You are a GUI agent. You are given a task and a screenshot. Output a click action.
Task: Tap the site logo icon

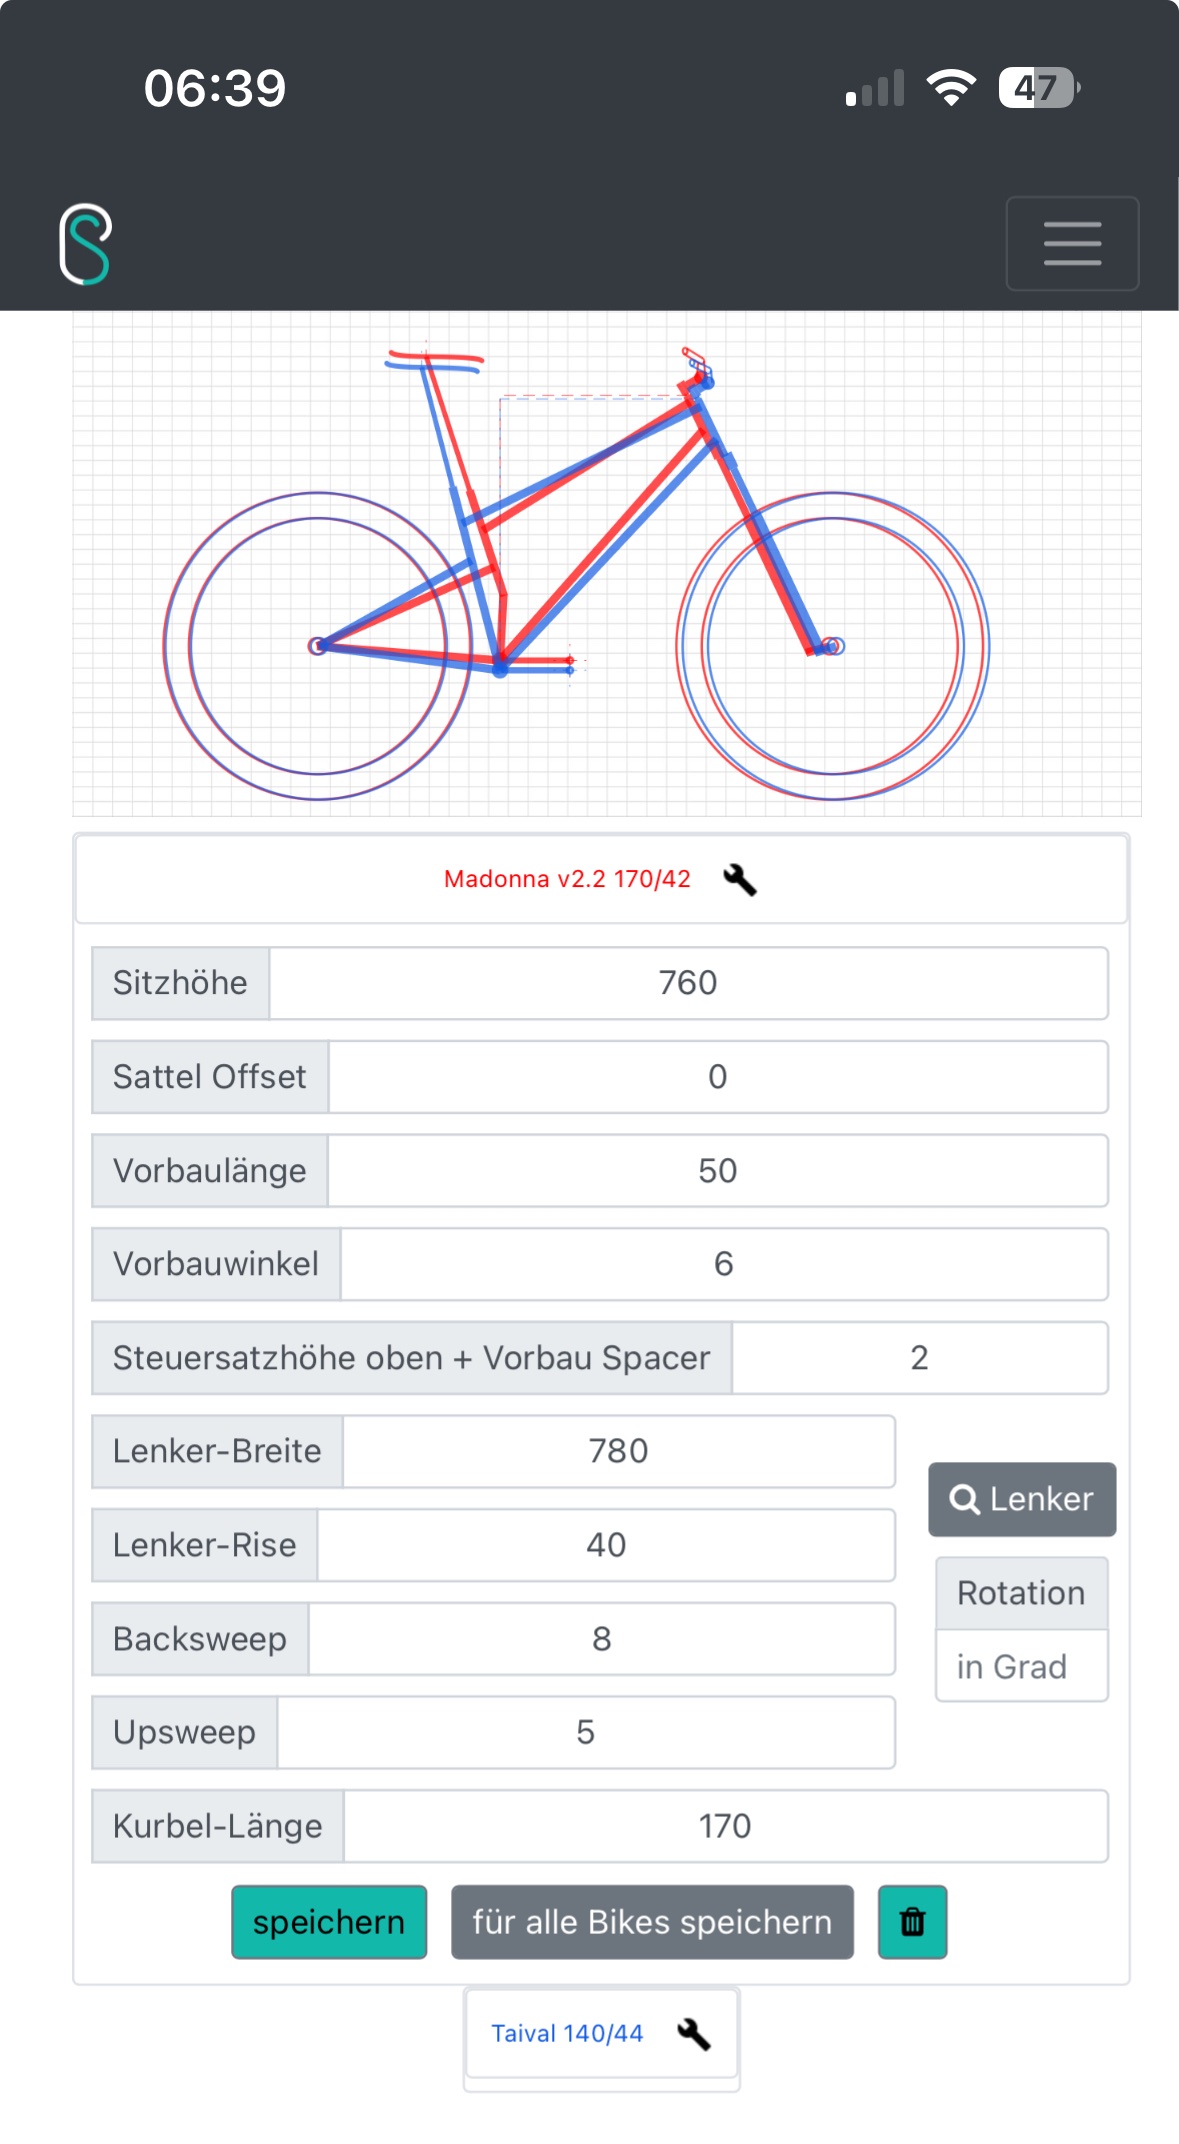point(85,244)
